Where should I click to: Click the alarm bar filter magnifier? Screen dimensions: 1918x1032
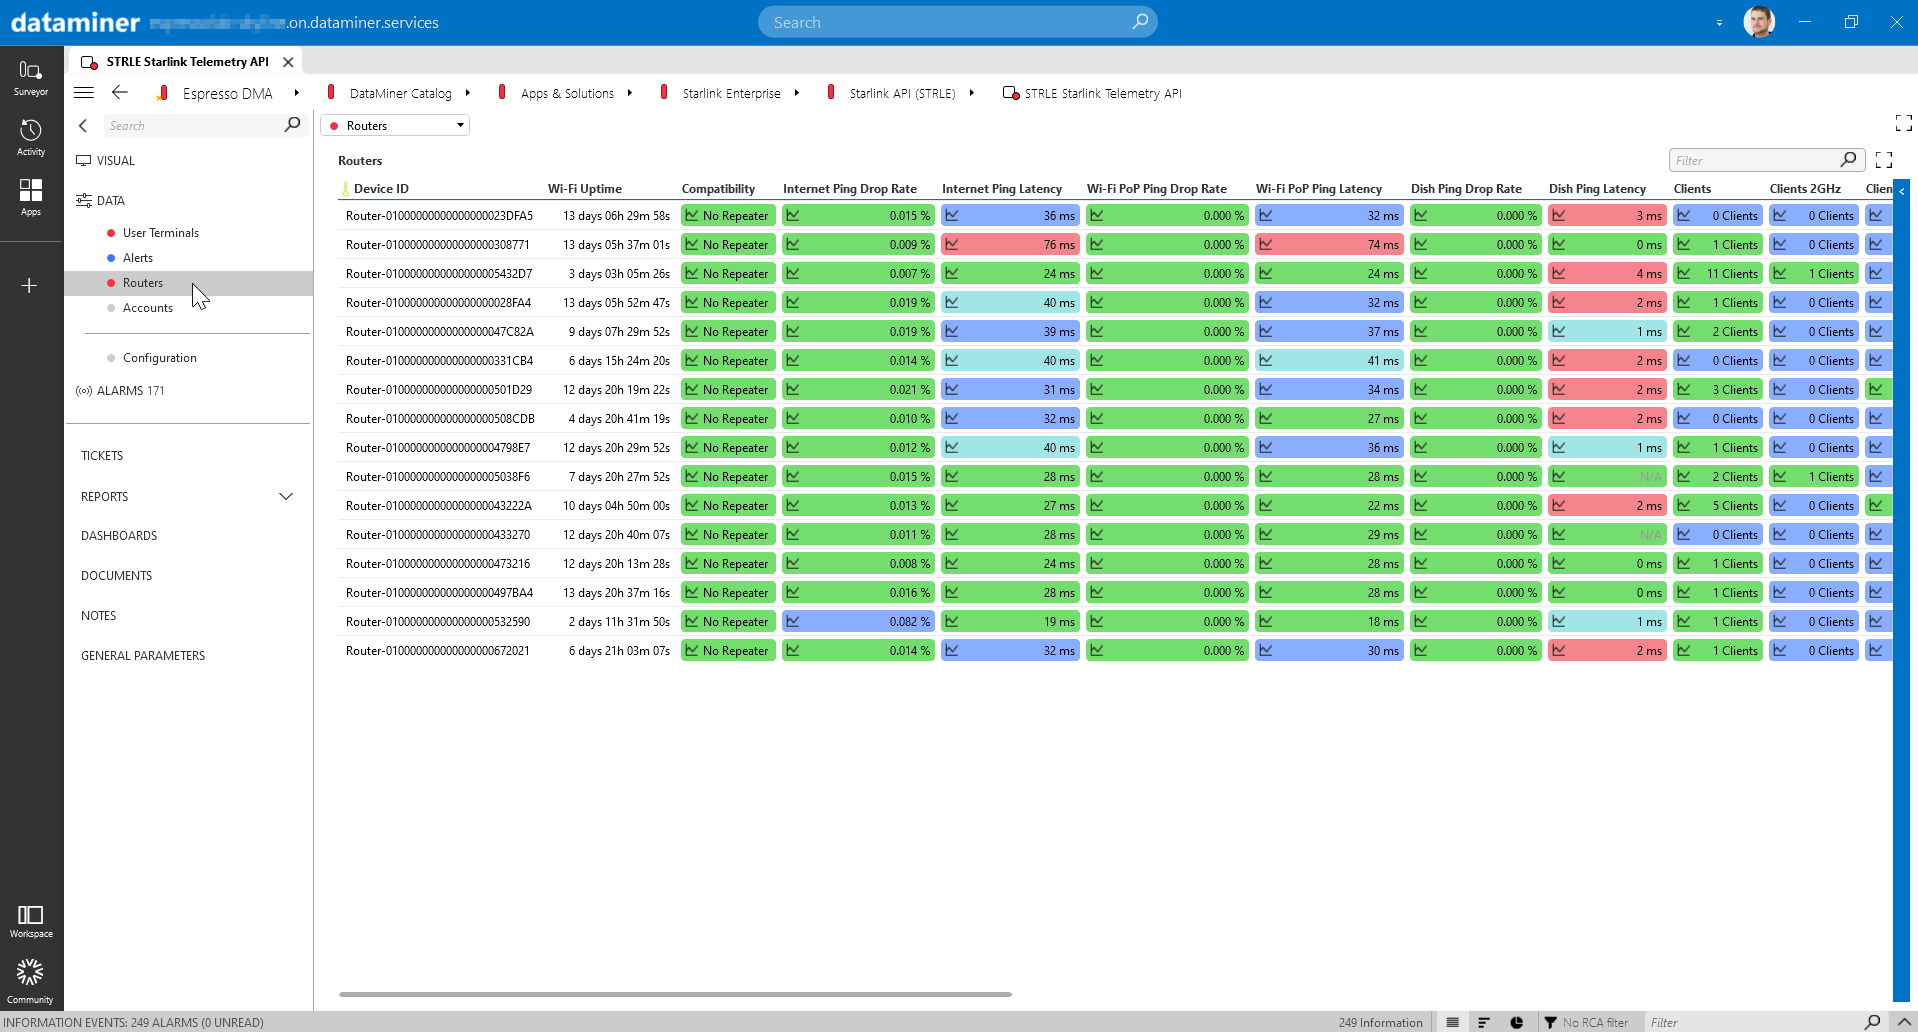pos(1872,1022)
